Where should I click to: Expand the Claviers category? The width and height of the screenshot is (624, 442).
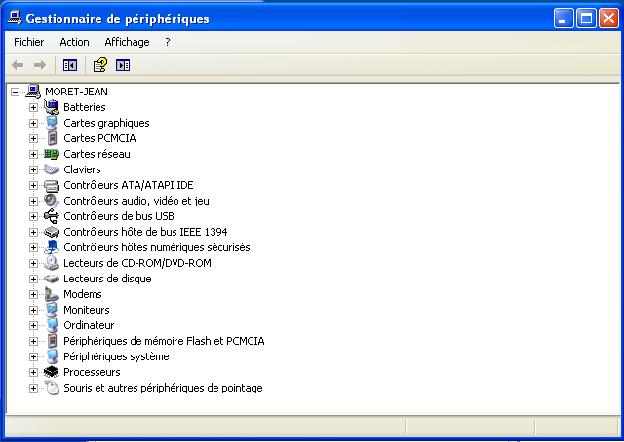click(x=33, y=170)
